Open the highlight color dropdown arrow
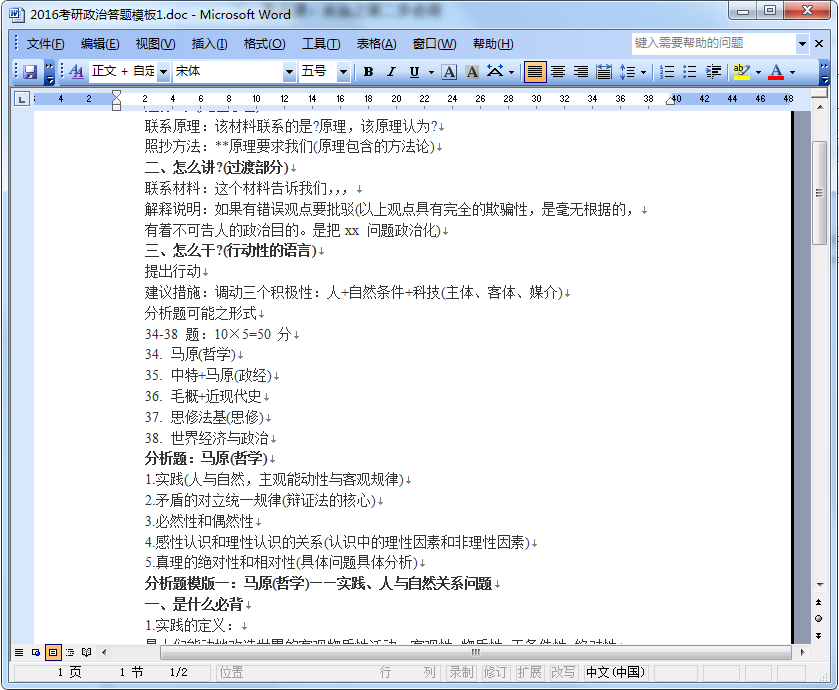 point(758,72)
